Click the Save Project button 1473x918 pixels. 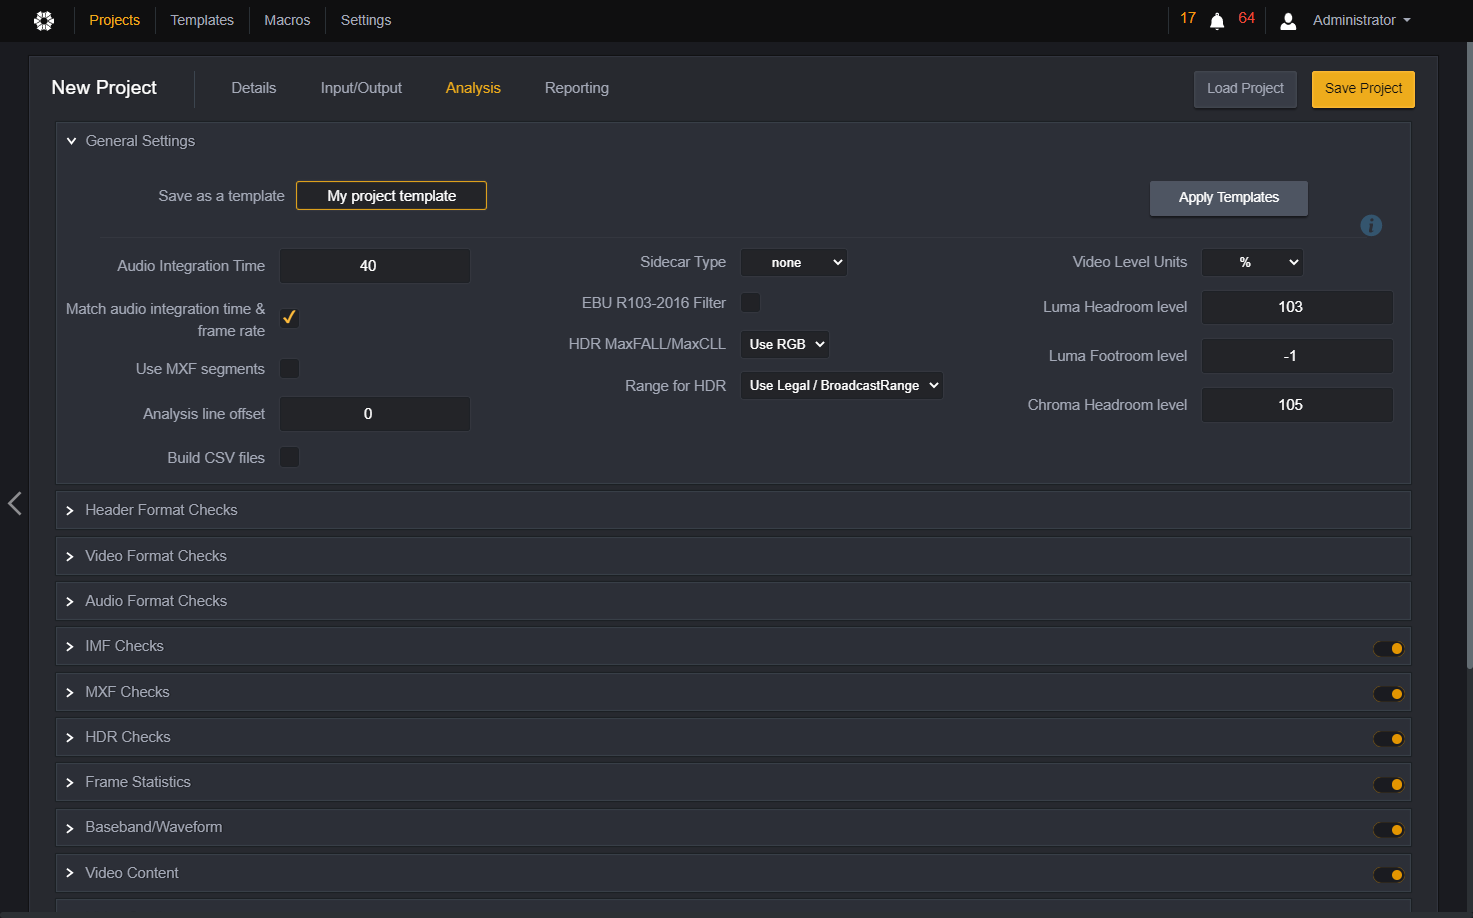point(1363,89)
